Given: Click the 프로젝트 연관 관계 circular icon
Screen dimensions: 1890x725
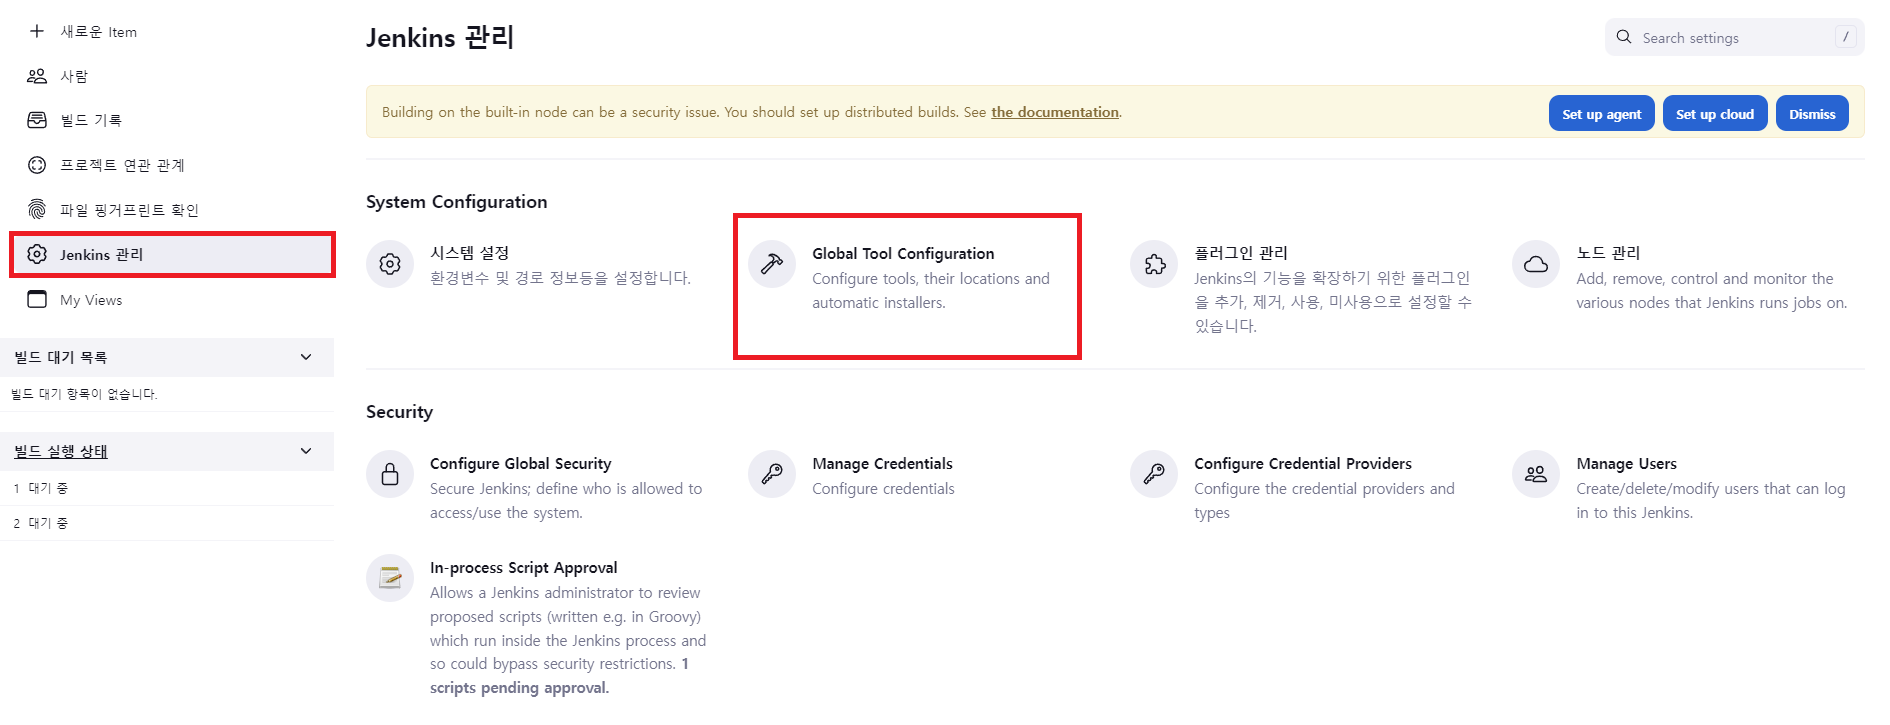Looking at the screenshot, I should click(x=37, y=165).
